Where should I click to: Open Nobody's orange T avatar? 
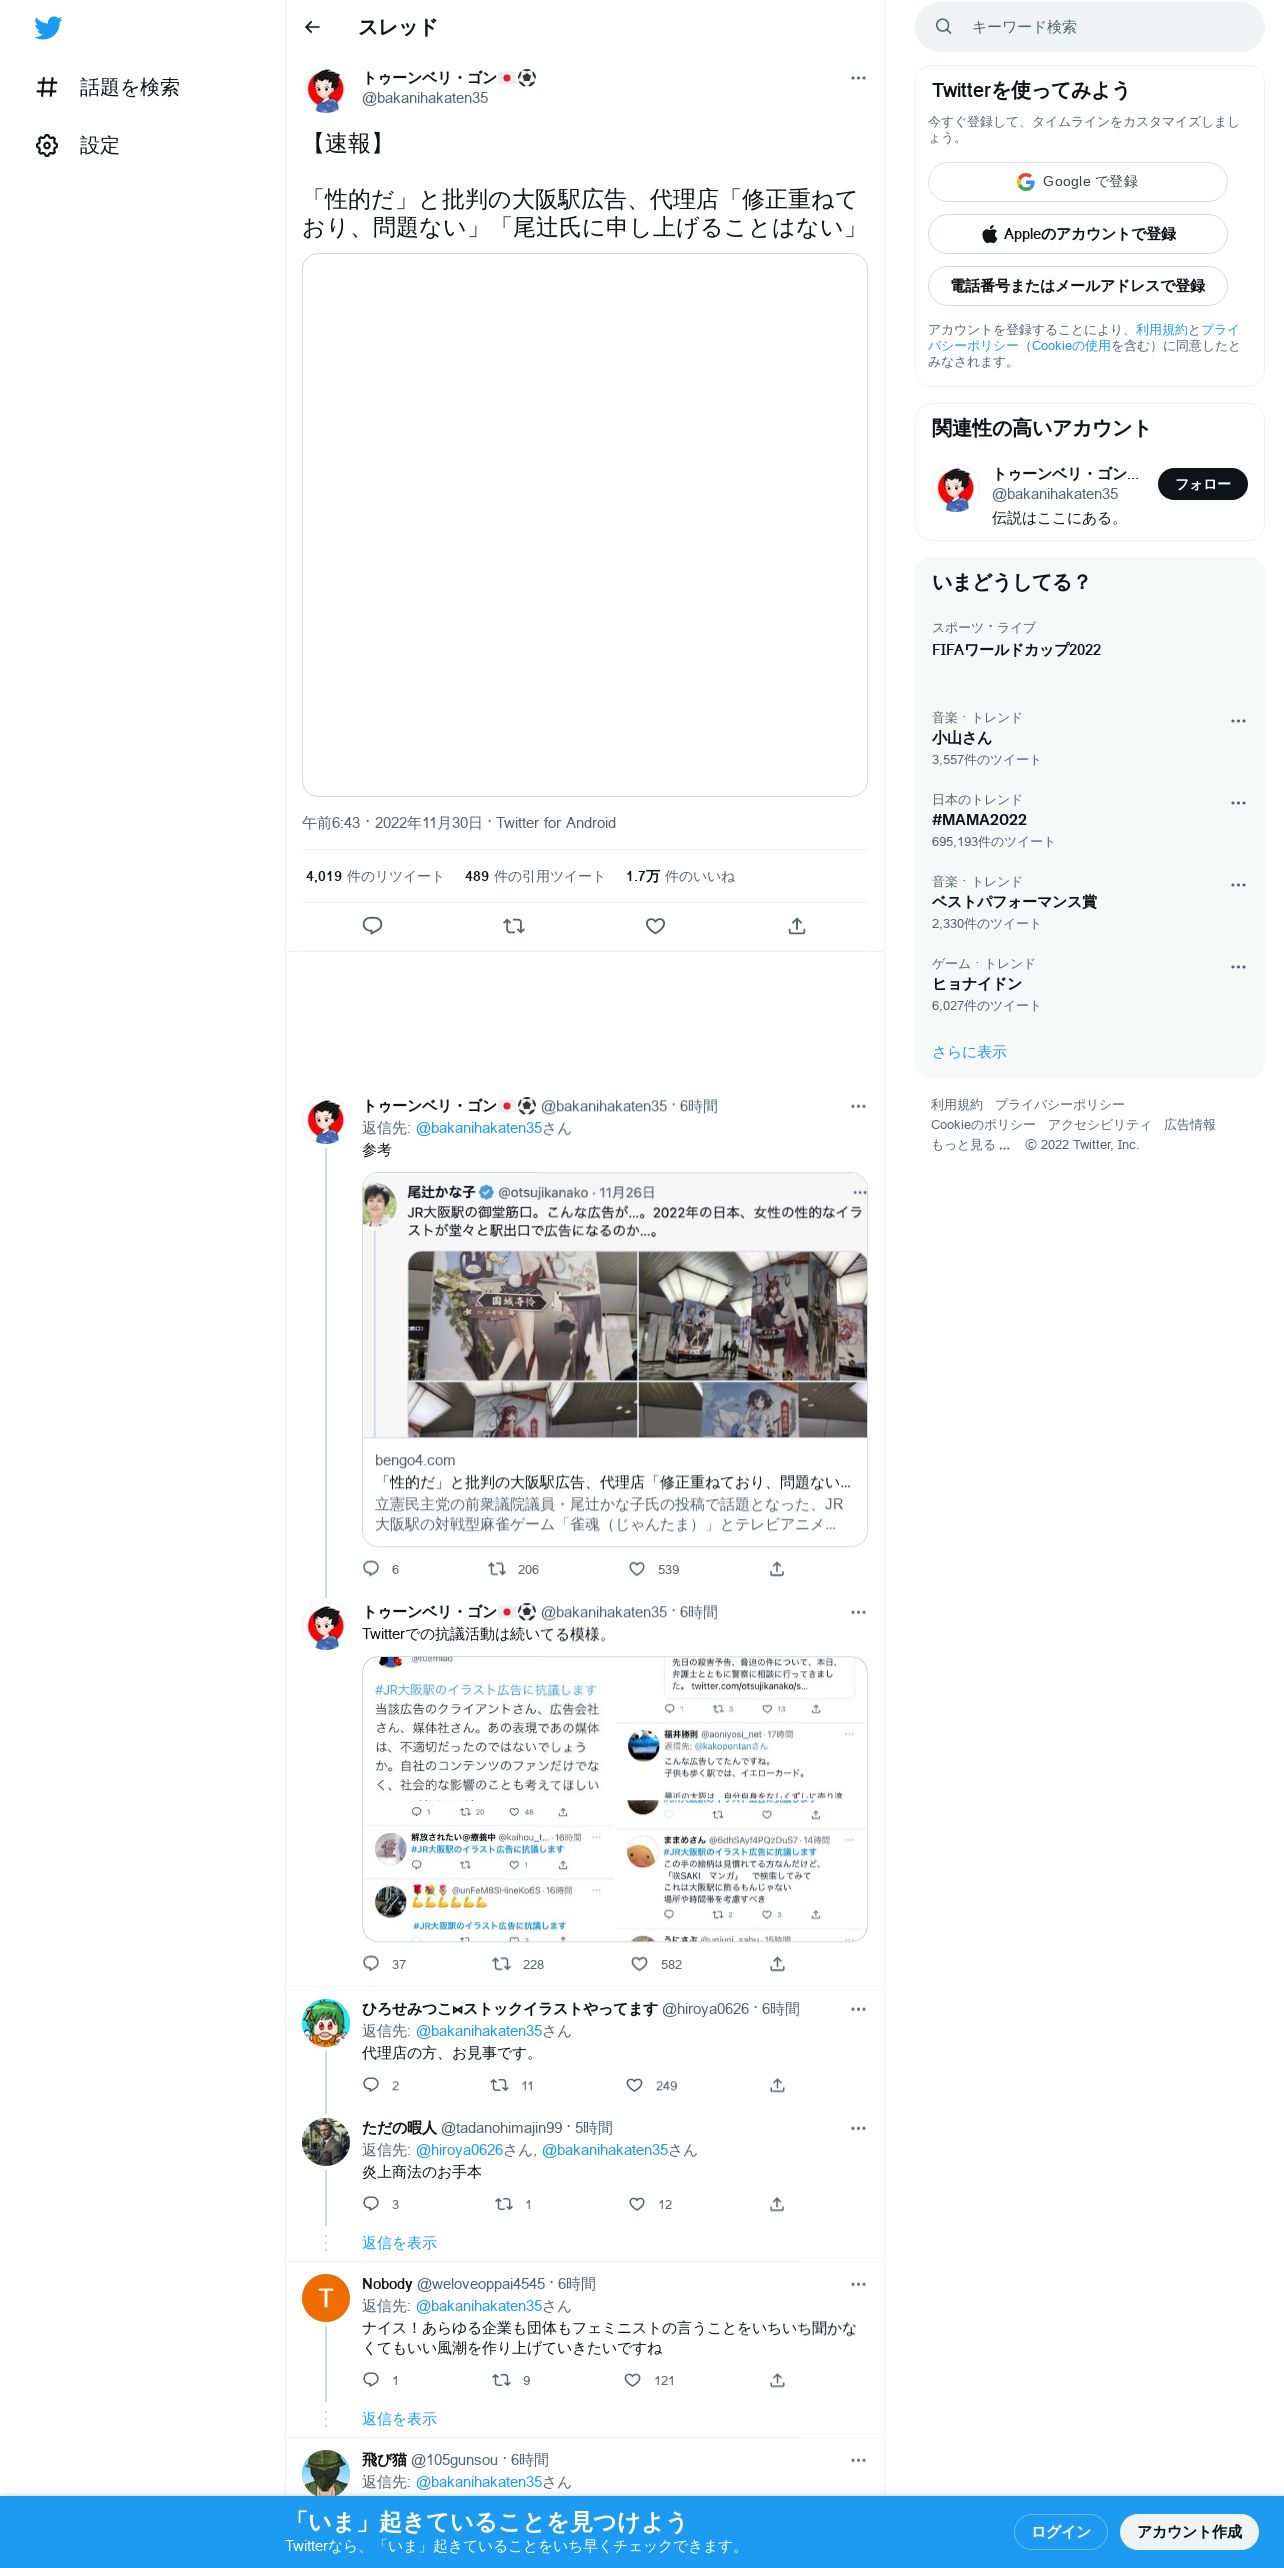click(326, 2298)
